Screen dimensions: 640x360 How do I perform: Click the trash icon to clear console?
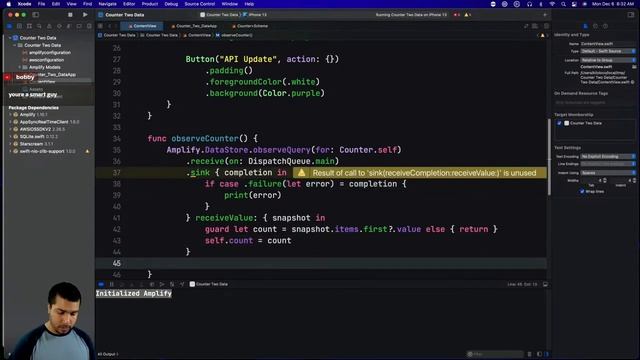click(529, 354)
